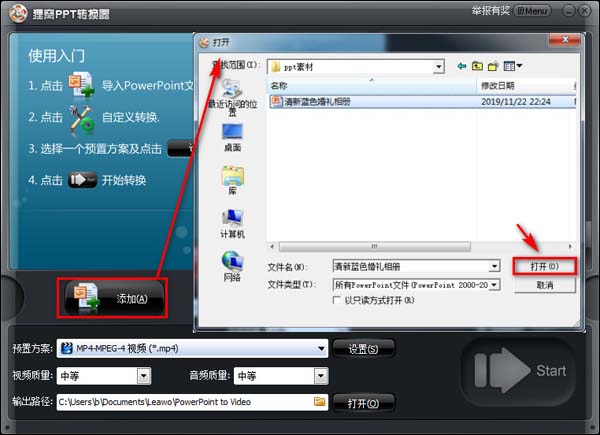Click the MP4 clapperboard icon in profile box
This screenshot has height=435, width=600.
pyautogui.click(x=67, y=348)
